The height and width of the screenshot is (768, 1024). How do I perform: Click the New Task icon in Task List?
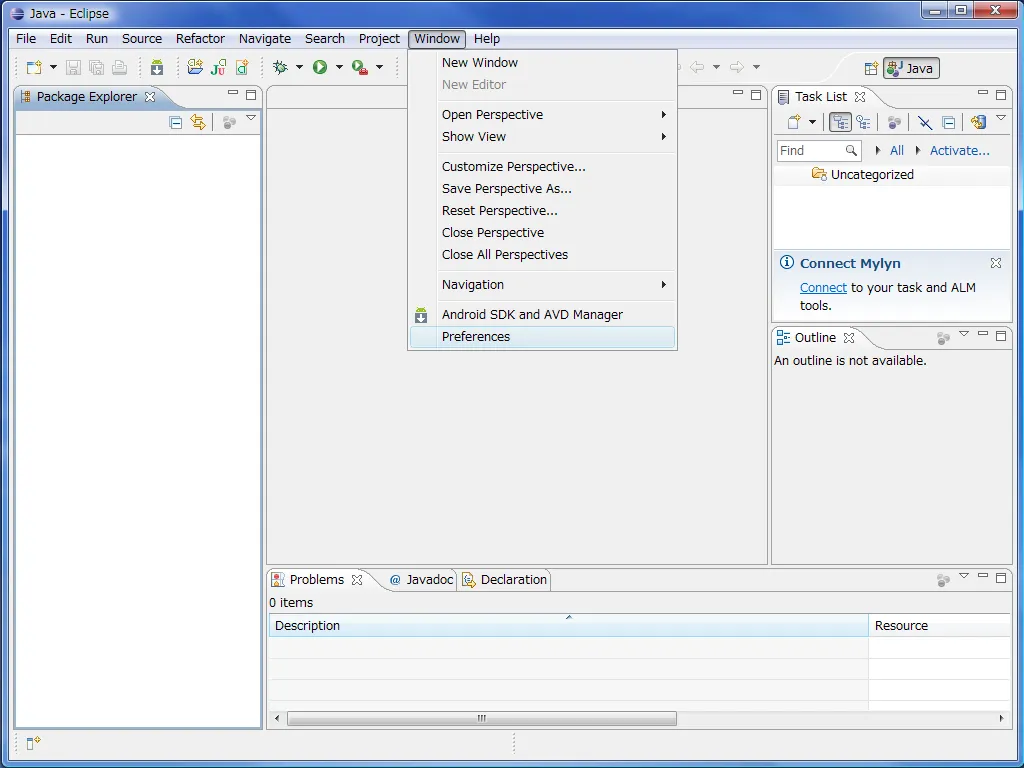click(x=793, y=122)
